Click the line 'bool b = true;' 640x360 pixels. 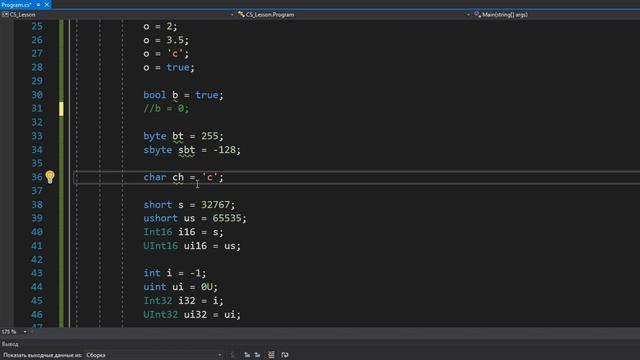pyautogui.click(x=183, y=95)
